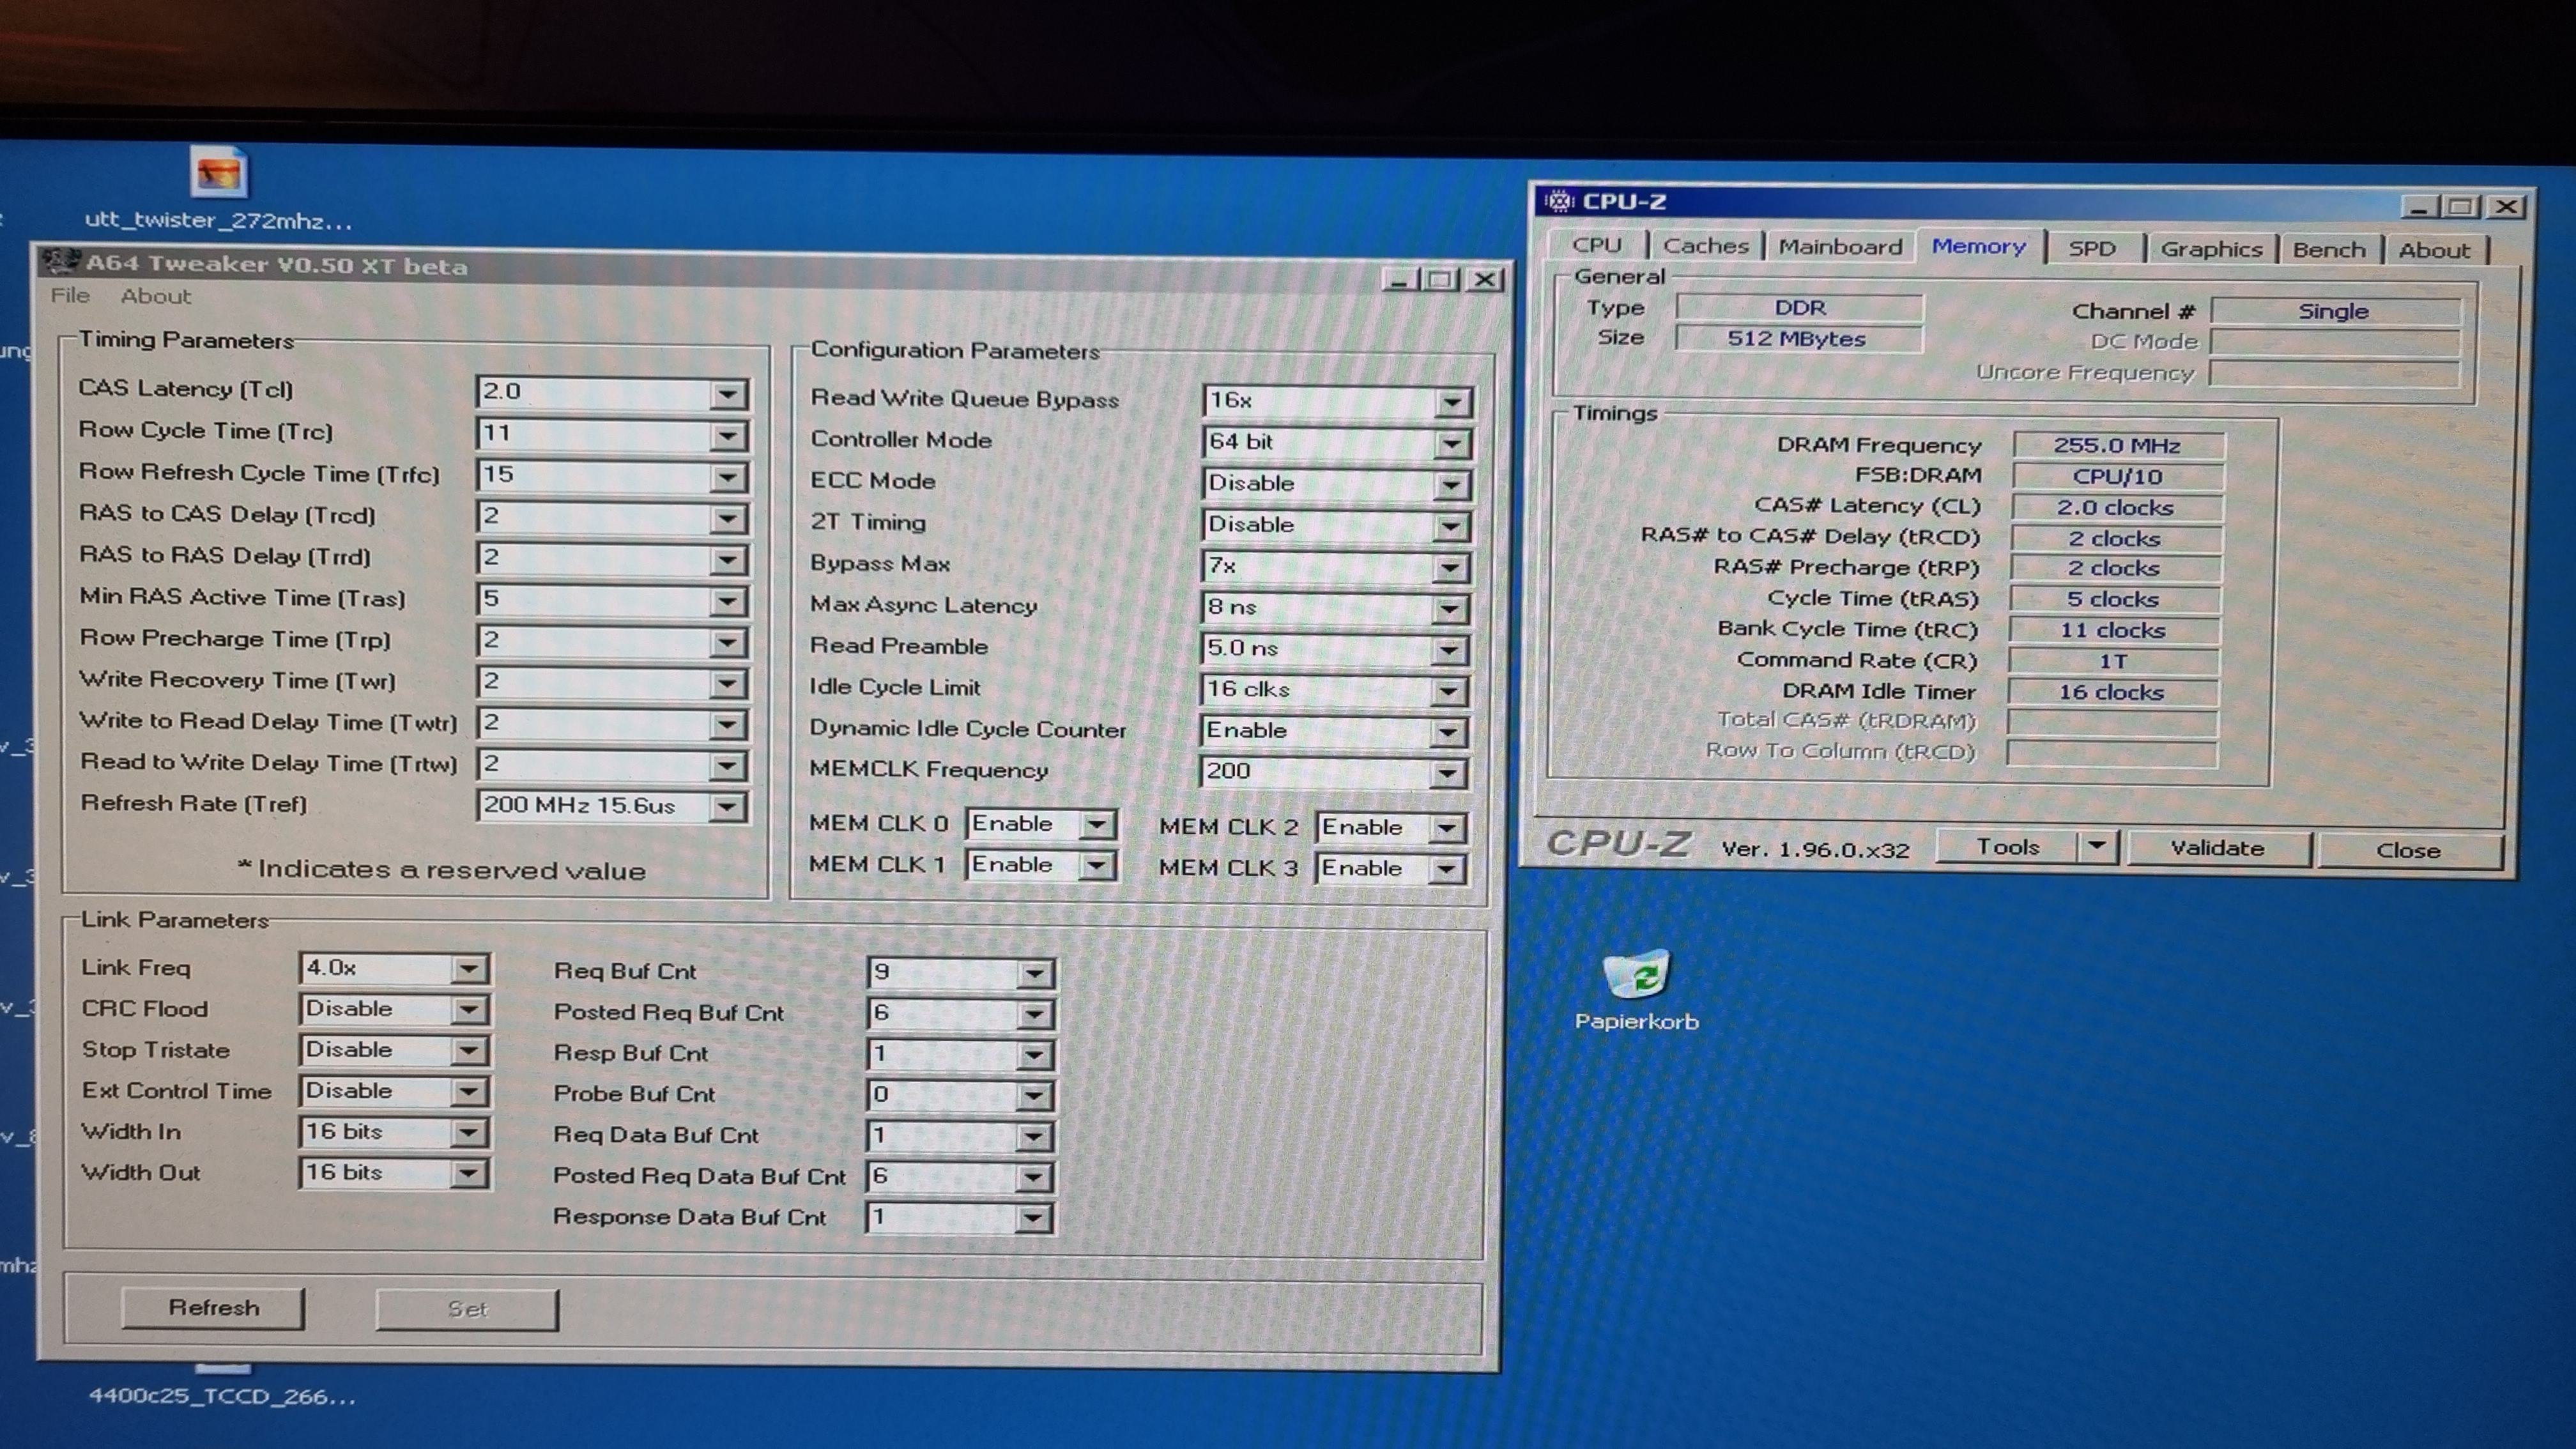Switch to the Caches tab in CPU-Z
This screenshot has width=2576, height=1449.
pos(1705,246)
